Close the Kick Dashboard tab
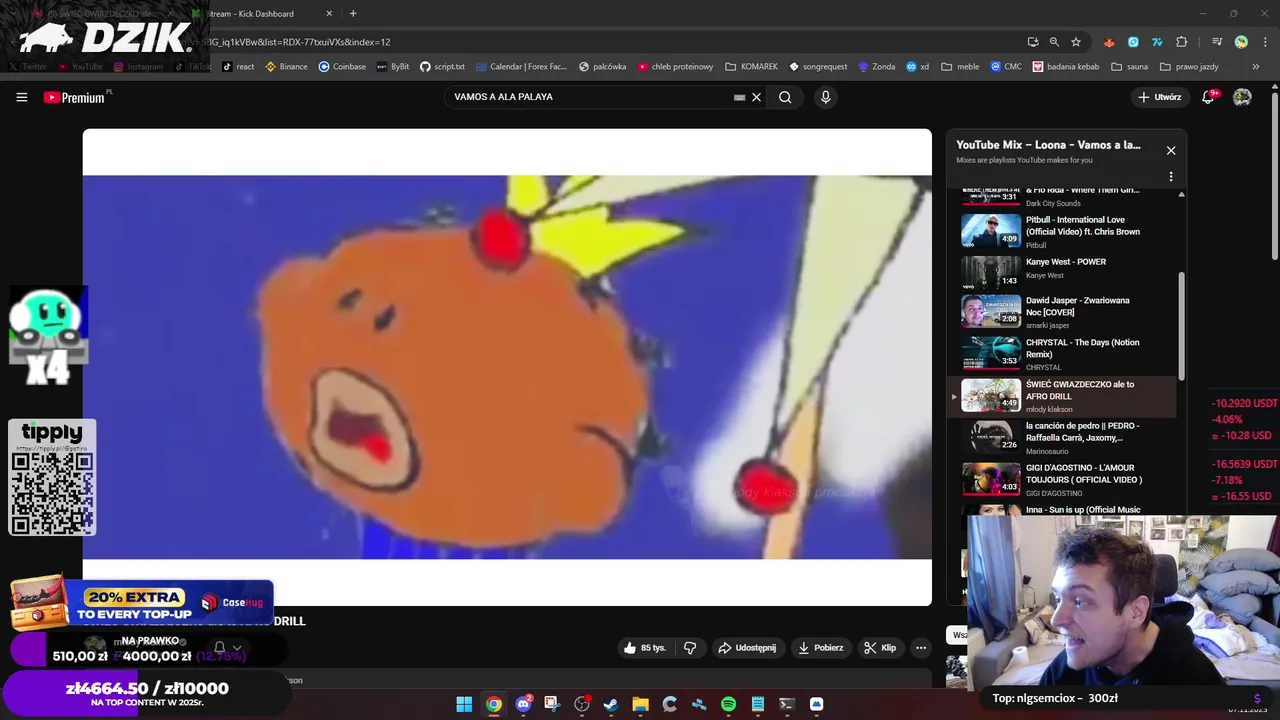The height and width of the screenshot is (720, 1280). click(330, 14)
